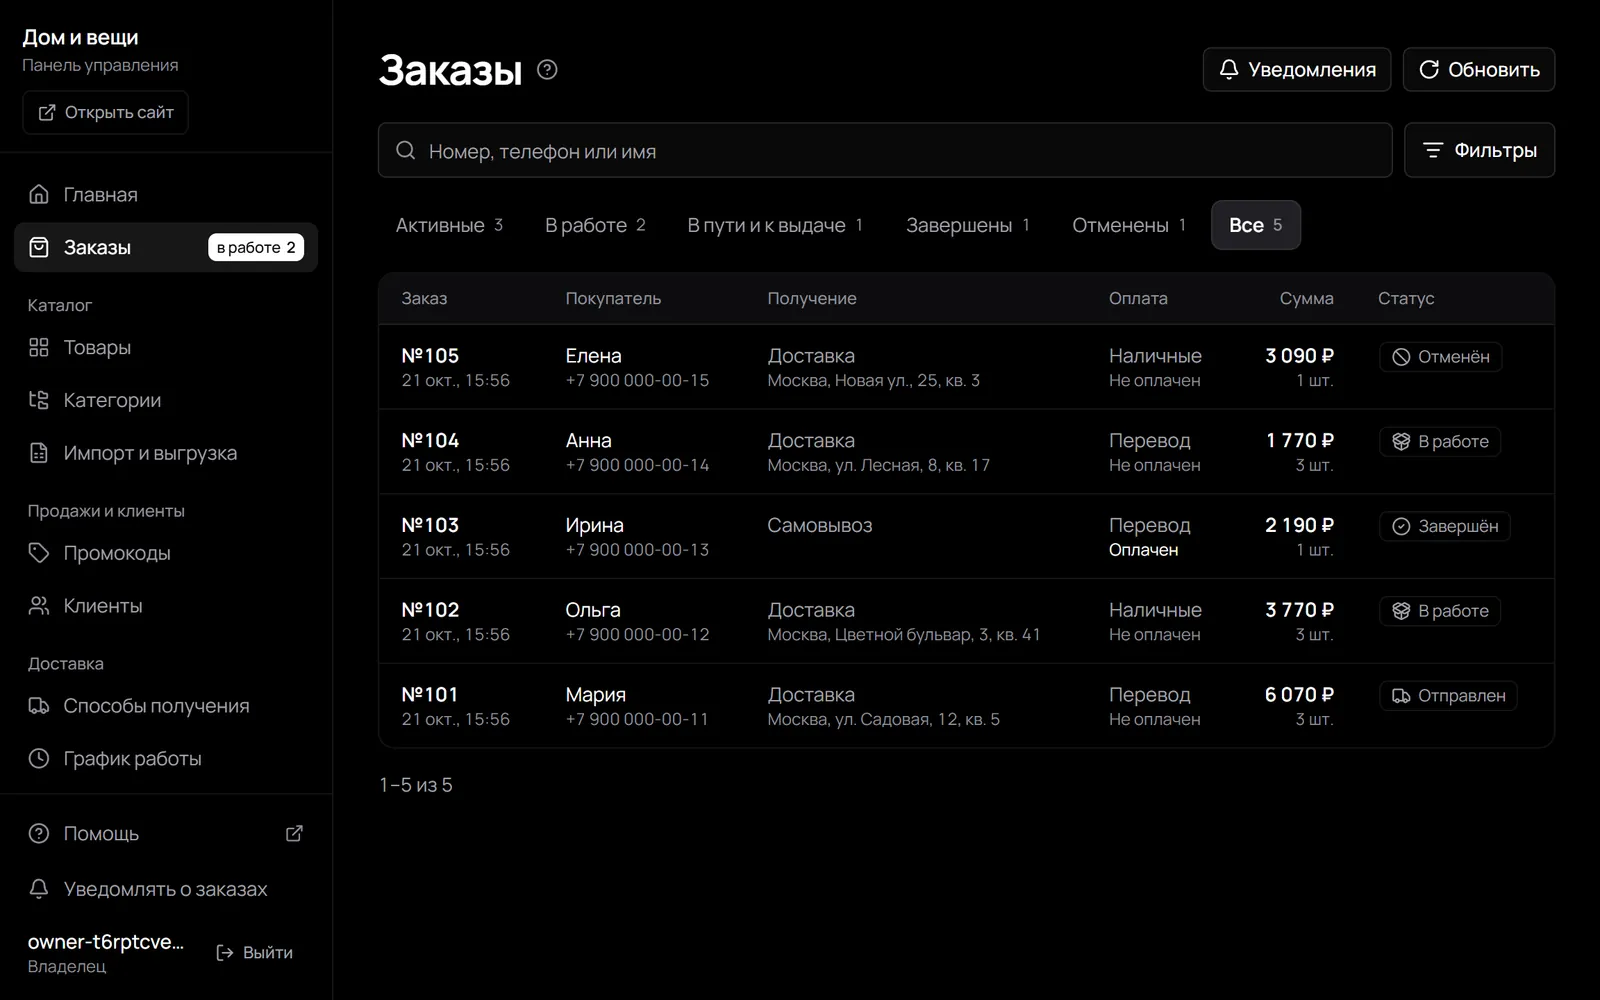Click the truck icon next to Способы получения

(x=39, y=706)
